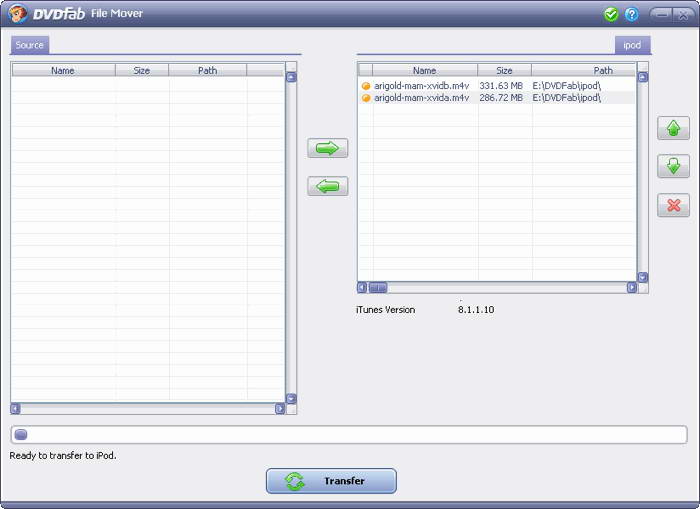The width and height of the screenshot is (700, 509).
Task: Start transfer with the Transfer button
Action: (x=331, y=481)
